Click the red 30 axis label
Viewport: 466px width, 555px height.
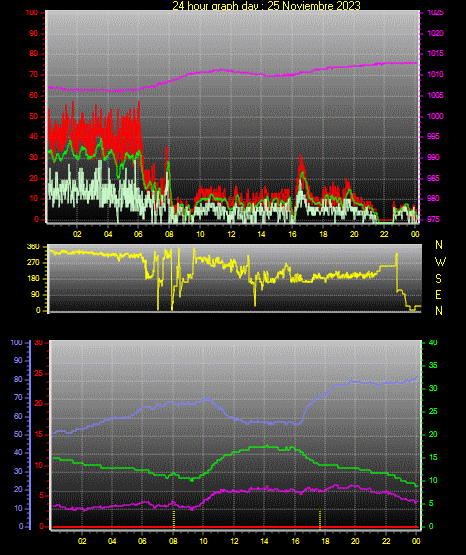(39, 343)
